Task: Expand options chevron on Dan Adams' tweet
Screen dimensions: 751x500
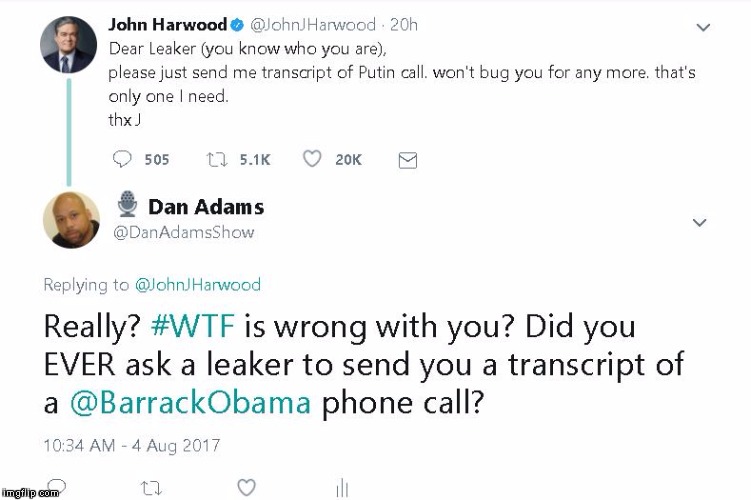Action: point(699,223)
